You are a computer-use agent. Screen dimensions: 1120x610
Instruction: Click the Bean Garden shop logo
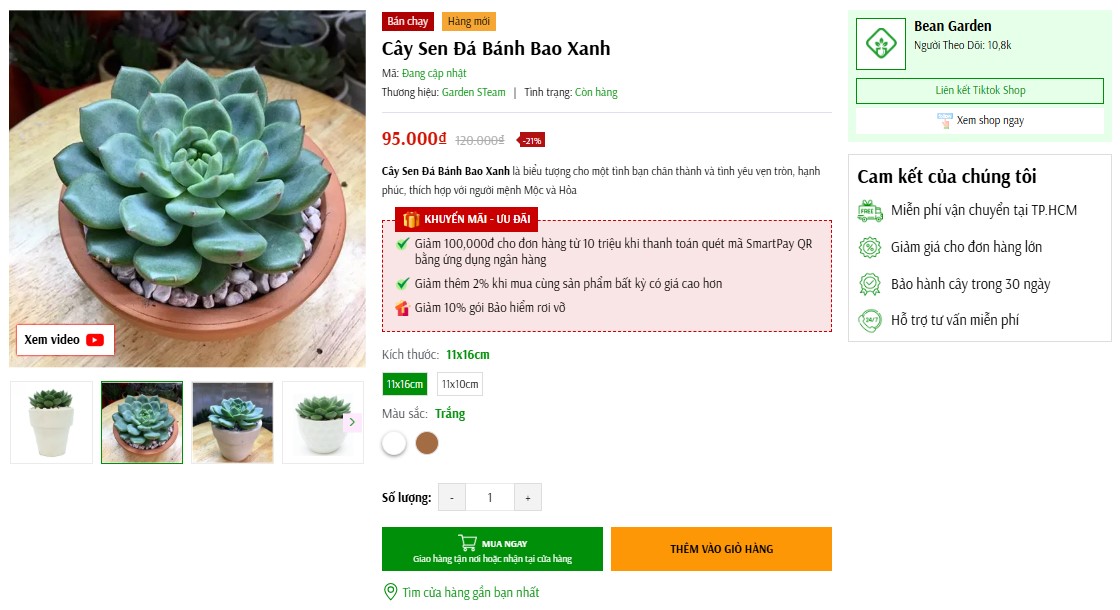click(x=881, y=44)
